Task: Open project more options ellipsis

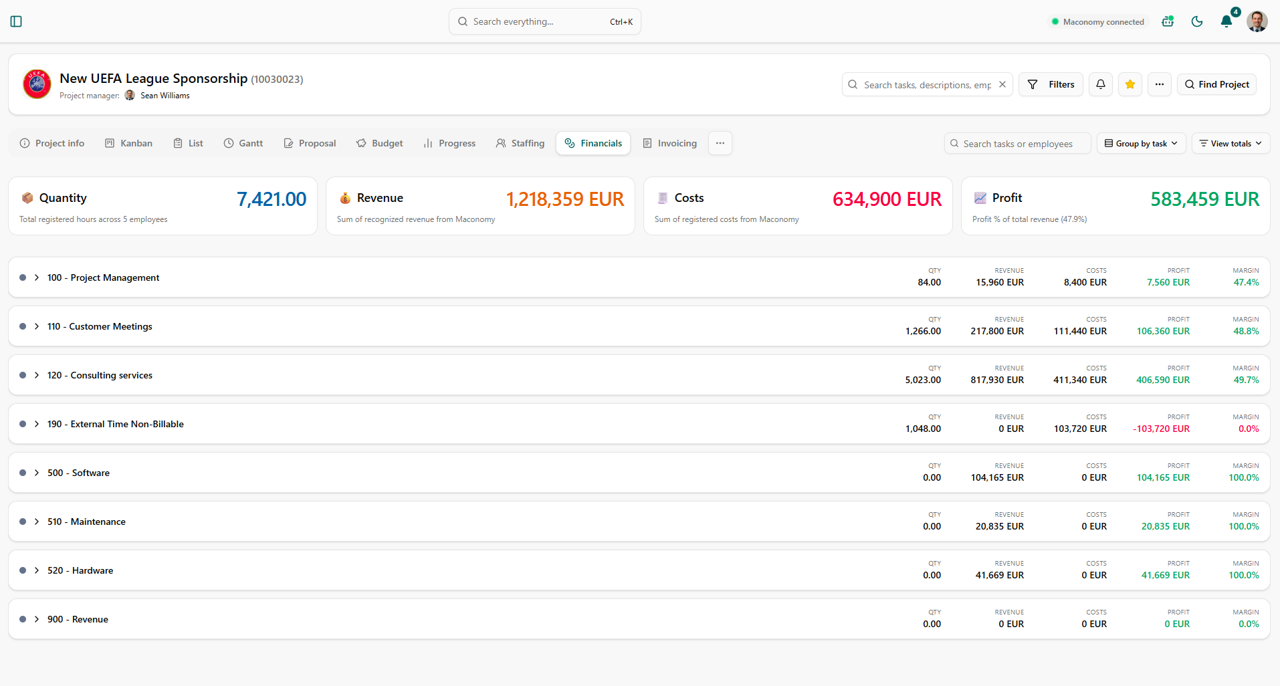Action: [1159, 85]
